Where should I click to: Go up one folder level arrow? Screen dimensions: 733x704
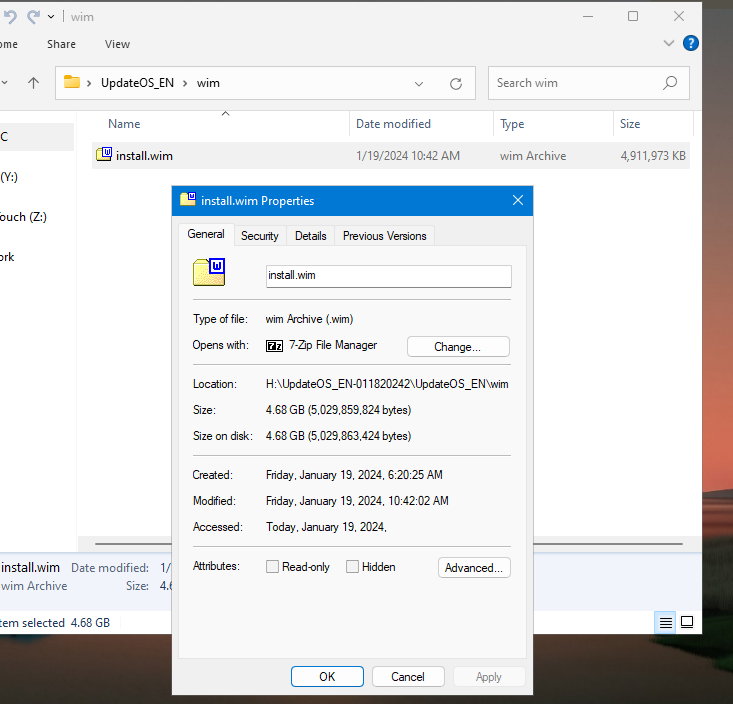click(33, 83)
